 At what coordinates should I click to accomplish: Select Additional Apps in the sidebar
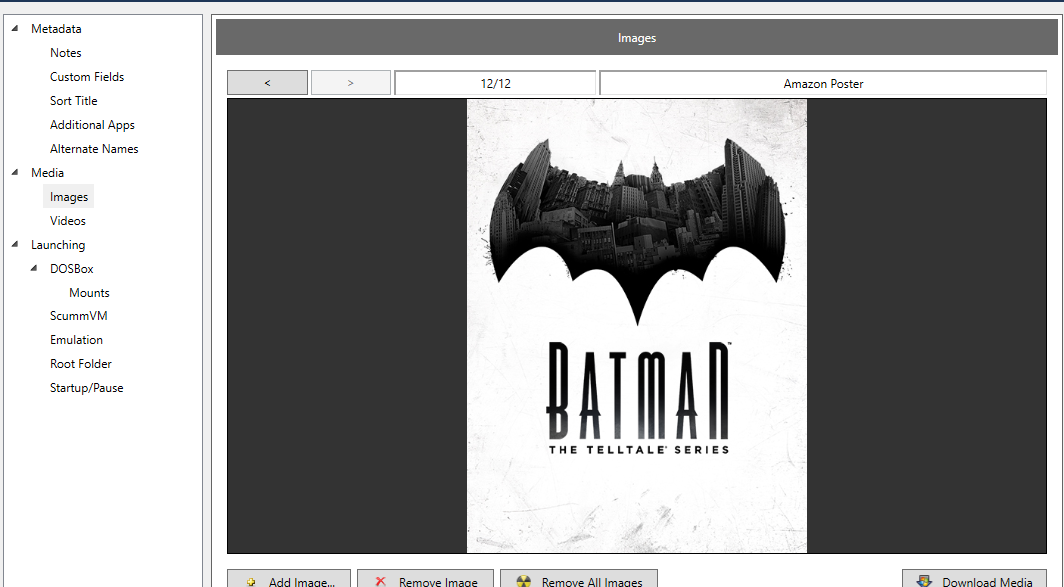point(92,125)
